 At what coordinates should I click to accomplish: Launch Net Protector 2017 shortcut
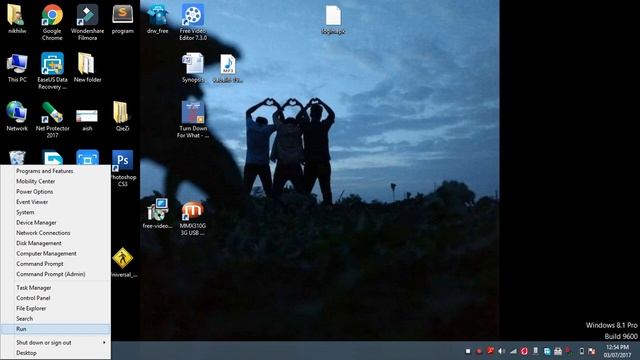point(52,120)
